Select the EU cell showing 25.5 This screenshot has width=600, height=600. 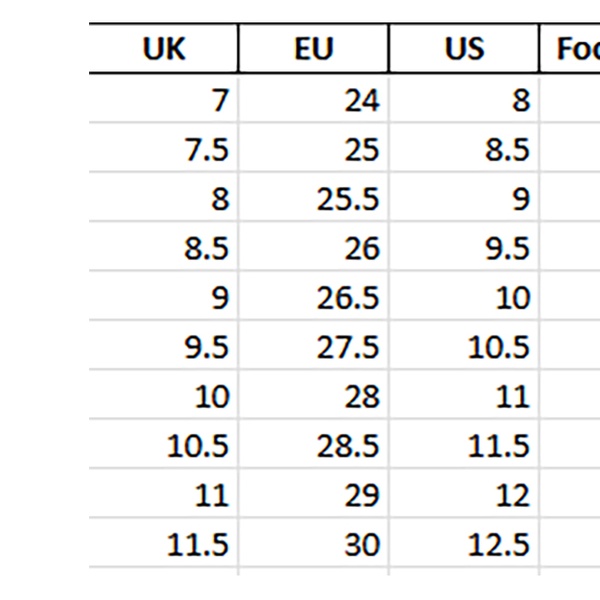coord(314,199)
